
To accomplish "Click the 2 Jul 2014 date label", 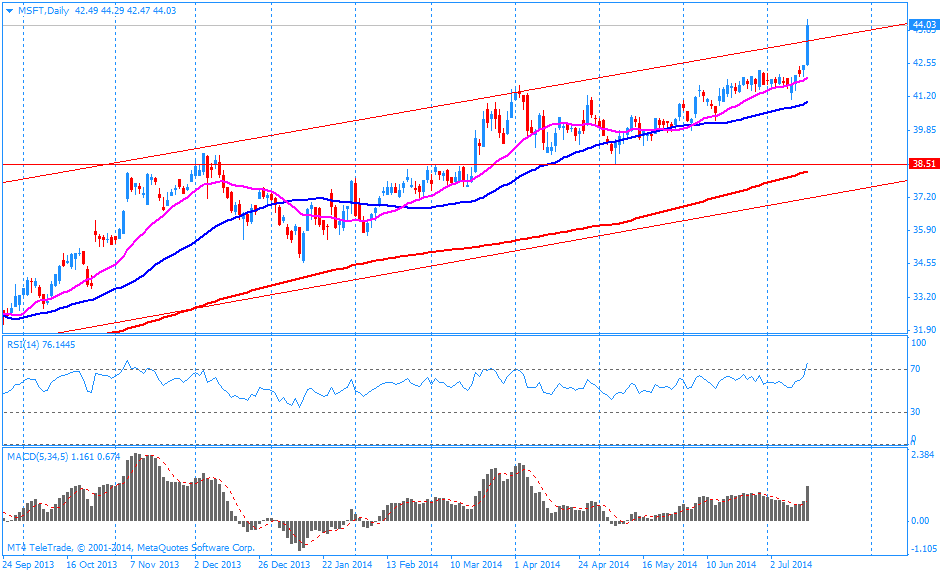I will tap(794, 564).
